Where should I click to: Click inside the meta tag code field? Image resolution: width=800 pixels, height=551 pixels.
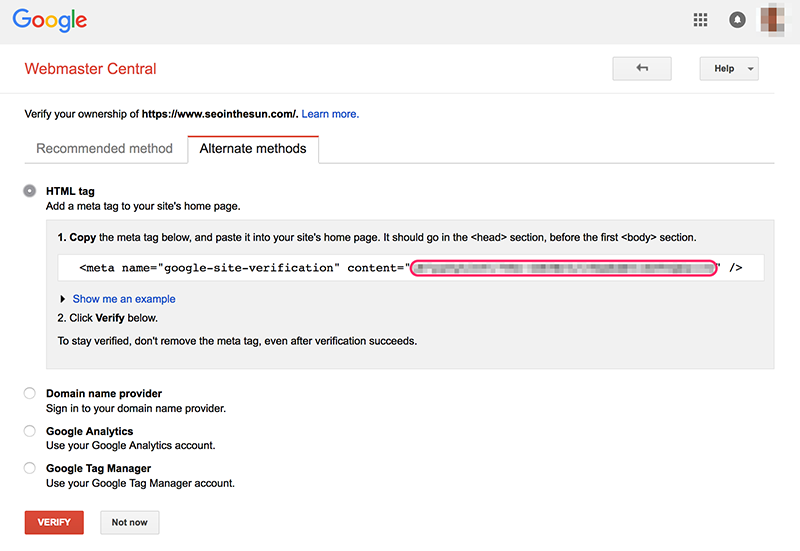point(411,268)
